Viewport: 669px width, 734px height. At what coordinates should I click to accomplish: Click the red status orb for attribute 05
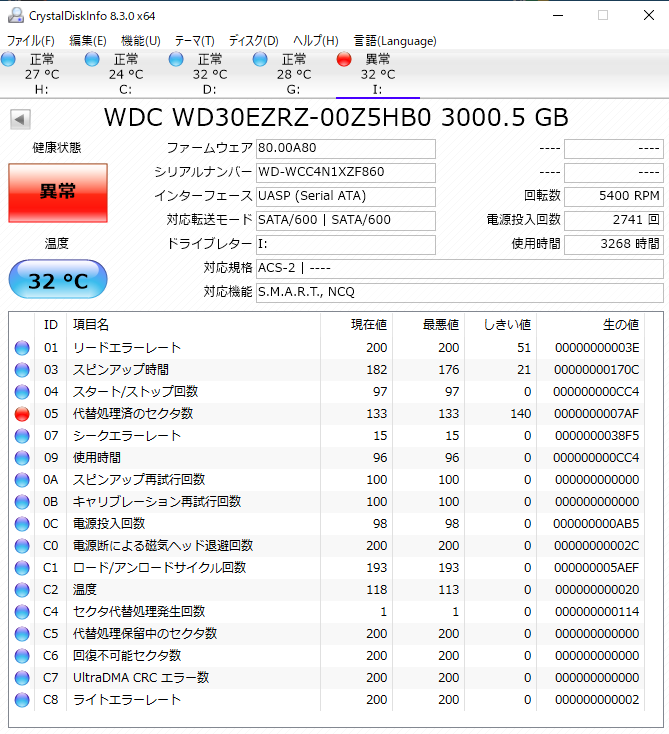[x=22, y=414]
